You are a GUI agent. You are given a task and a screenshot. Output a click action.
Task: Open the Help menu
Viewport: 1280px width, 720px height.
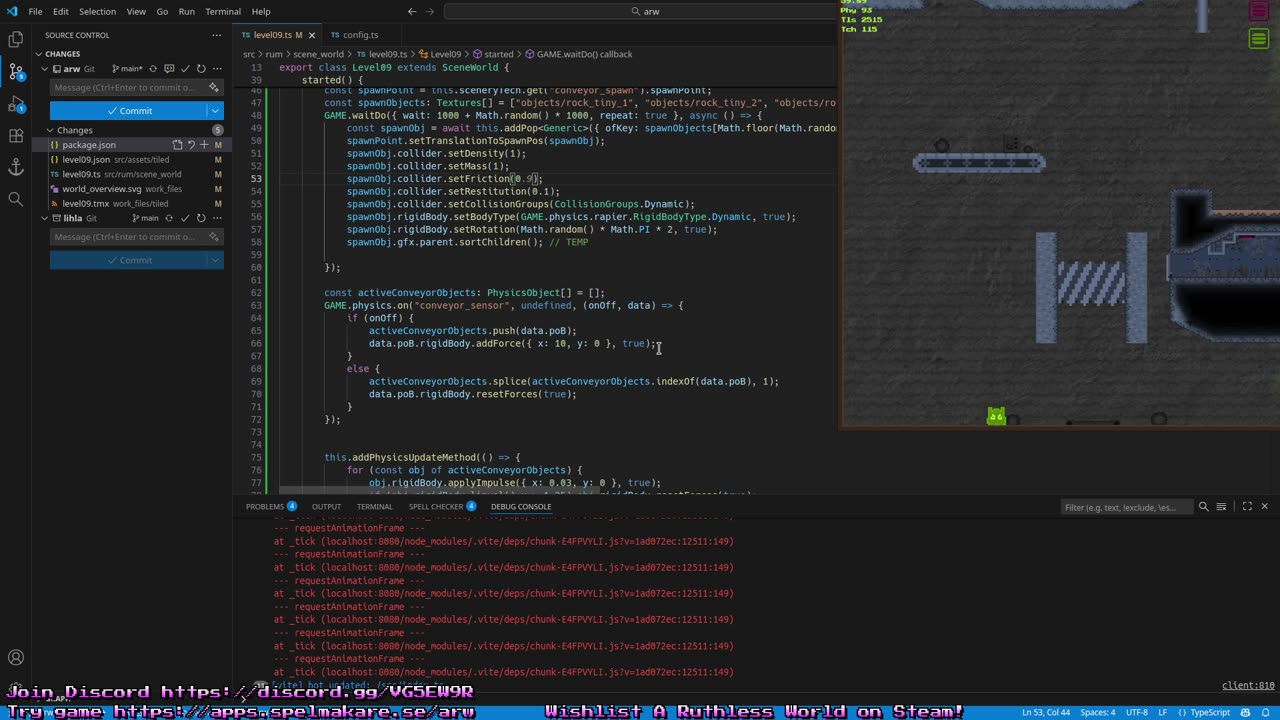click(261, 11)
